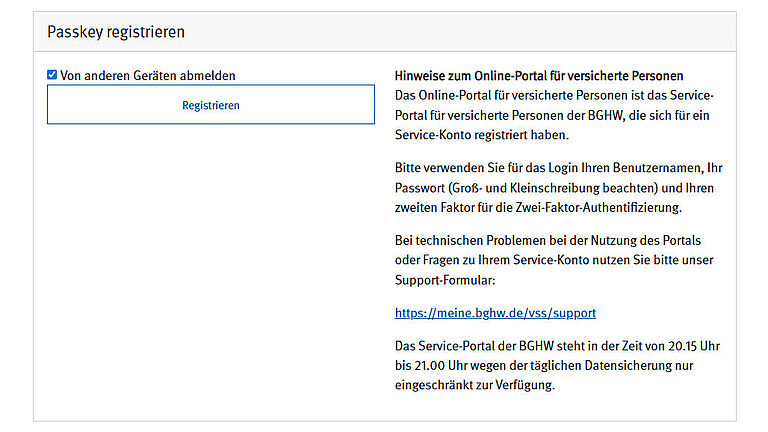The image size is (768, 432).
Task: Uncheck the 'Von anderen Geräten abmelden' checkbox
Action: pos(52,75)
